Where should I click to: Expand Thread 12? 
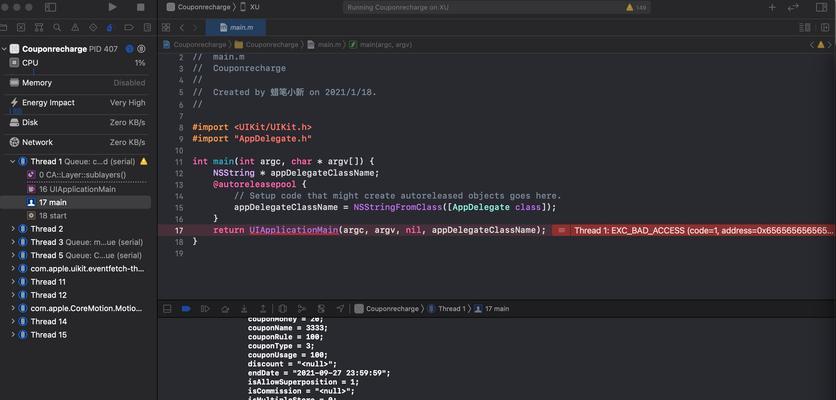click(13, 295)
